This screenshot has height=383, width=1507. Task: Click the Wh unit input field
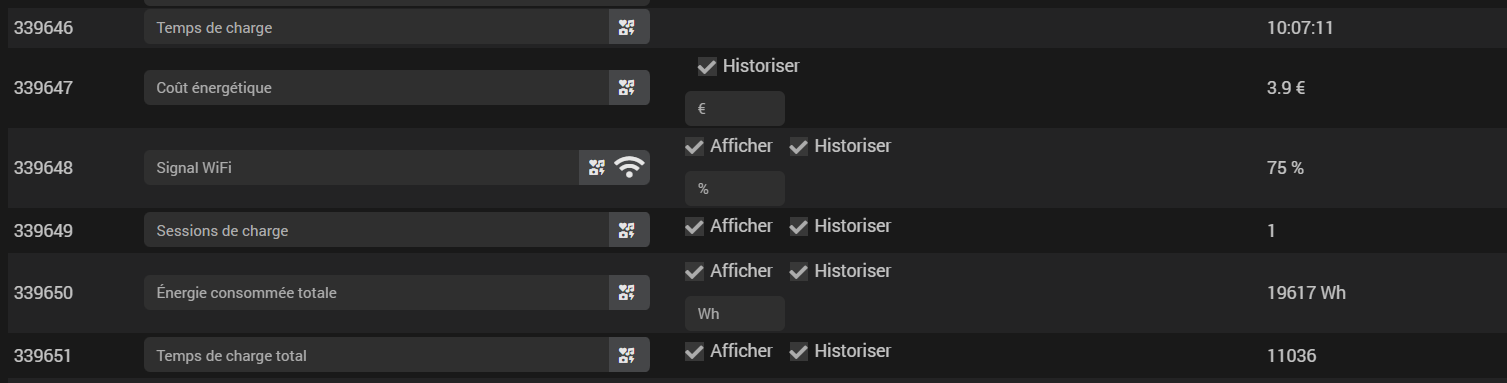[x=735, y=314]
